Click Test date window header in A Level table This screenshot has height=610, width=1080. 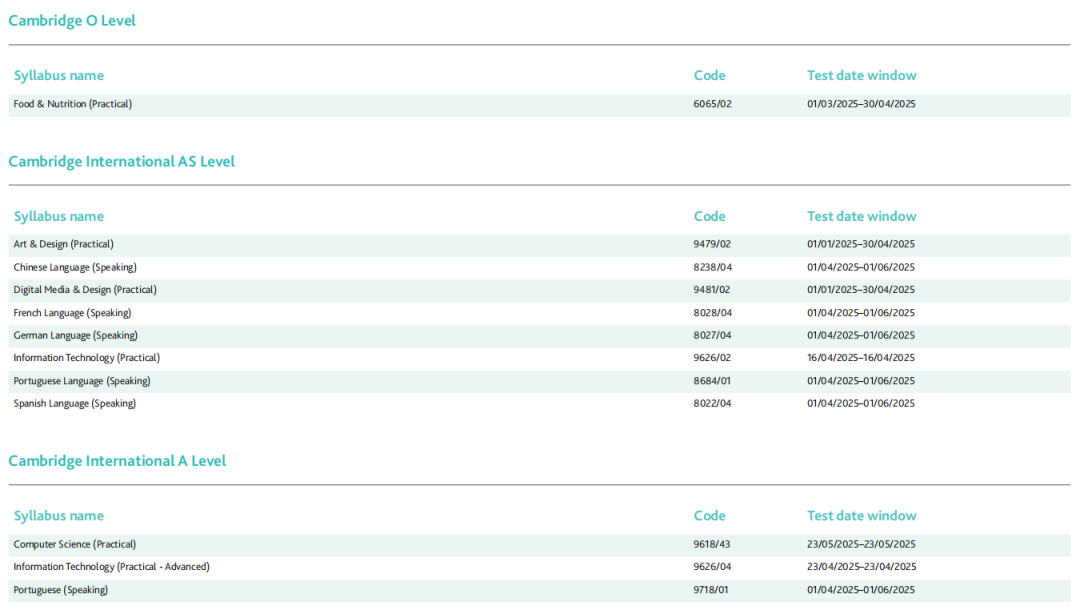(x=862, y=516)
